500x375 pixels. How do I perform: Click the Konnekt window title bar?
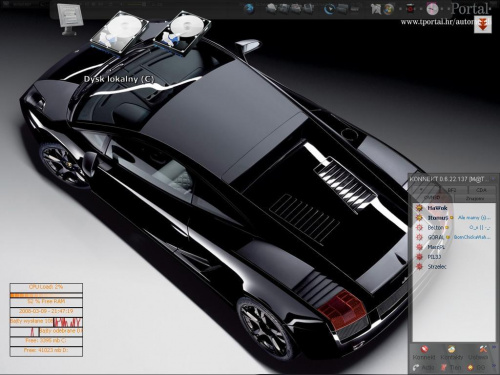(453, 179)
